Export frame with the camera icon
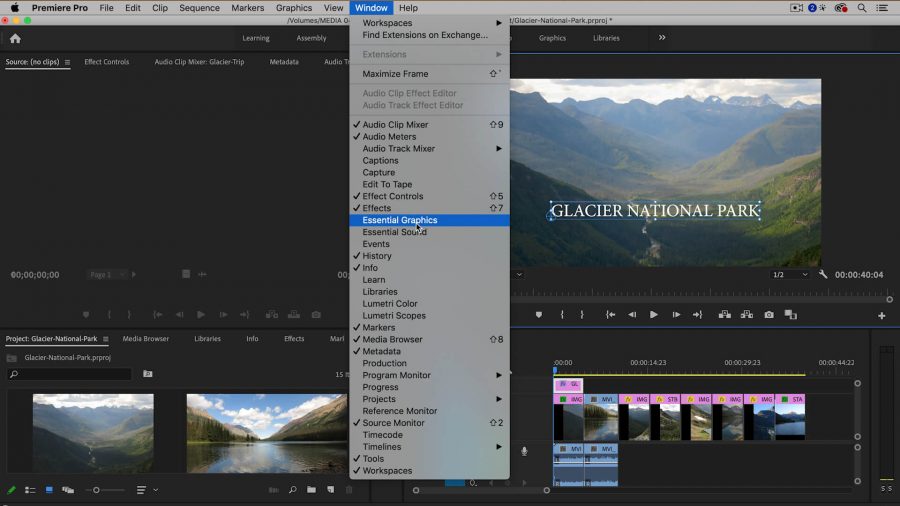 pyautogui.click(x=769, y=315)
